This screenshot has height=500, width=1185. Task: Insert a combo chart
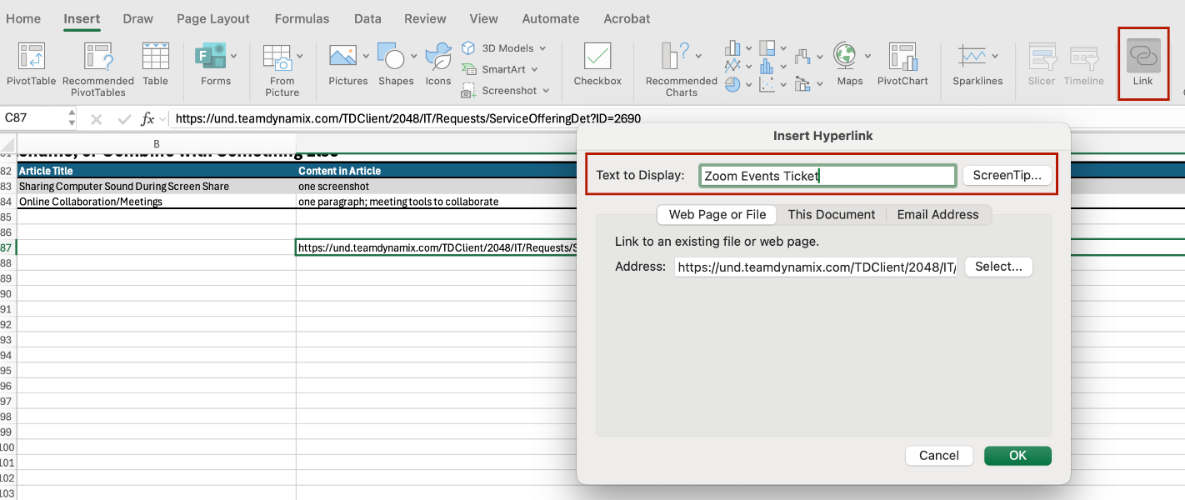point(802,82)
